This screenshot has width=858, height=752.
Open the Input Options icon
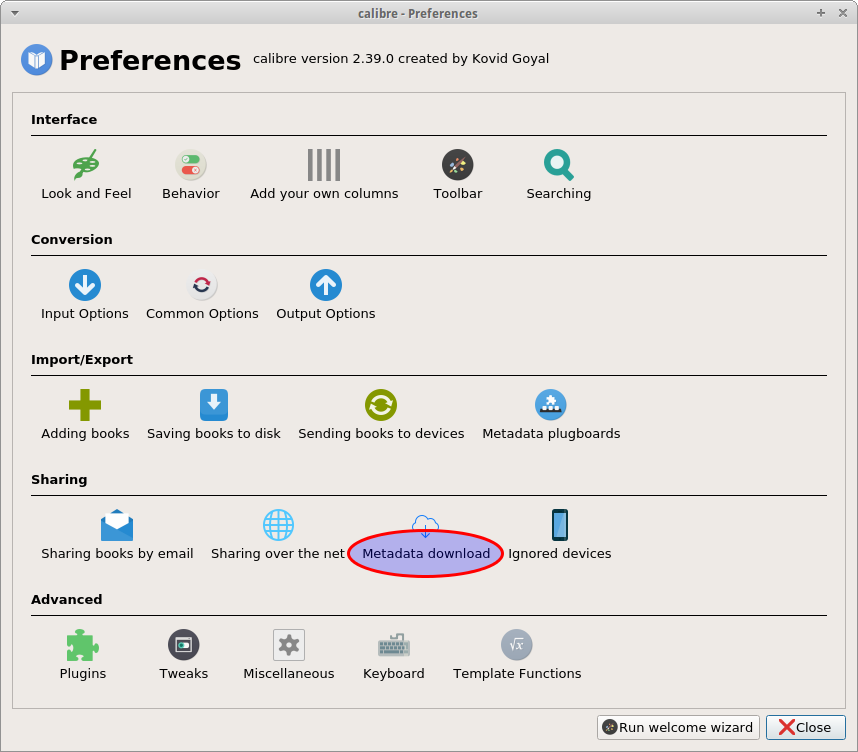[x=85, y=285]
